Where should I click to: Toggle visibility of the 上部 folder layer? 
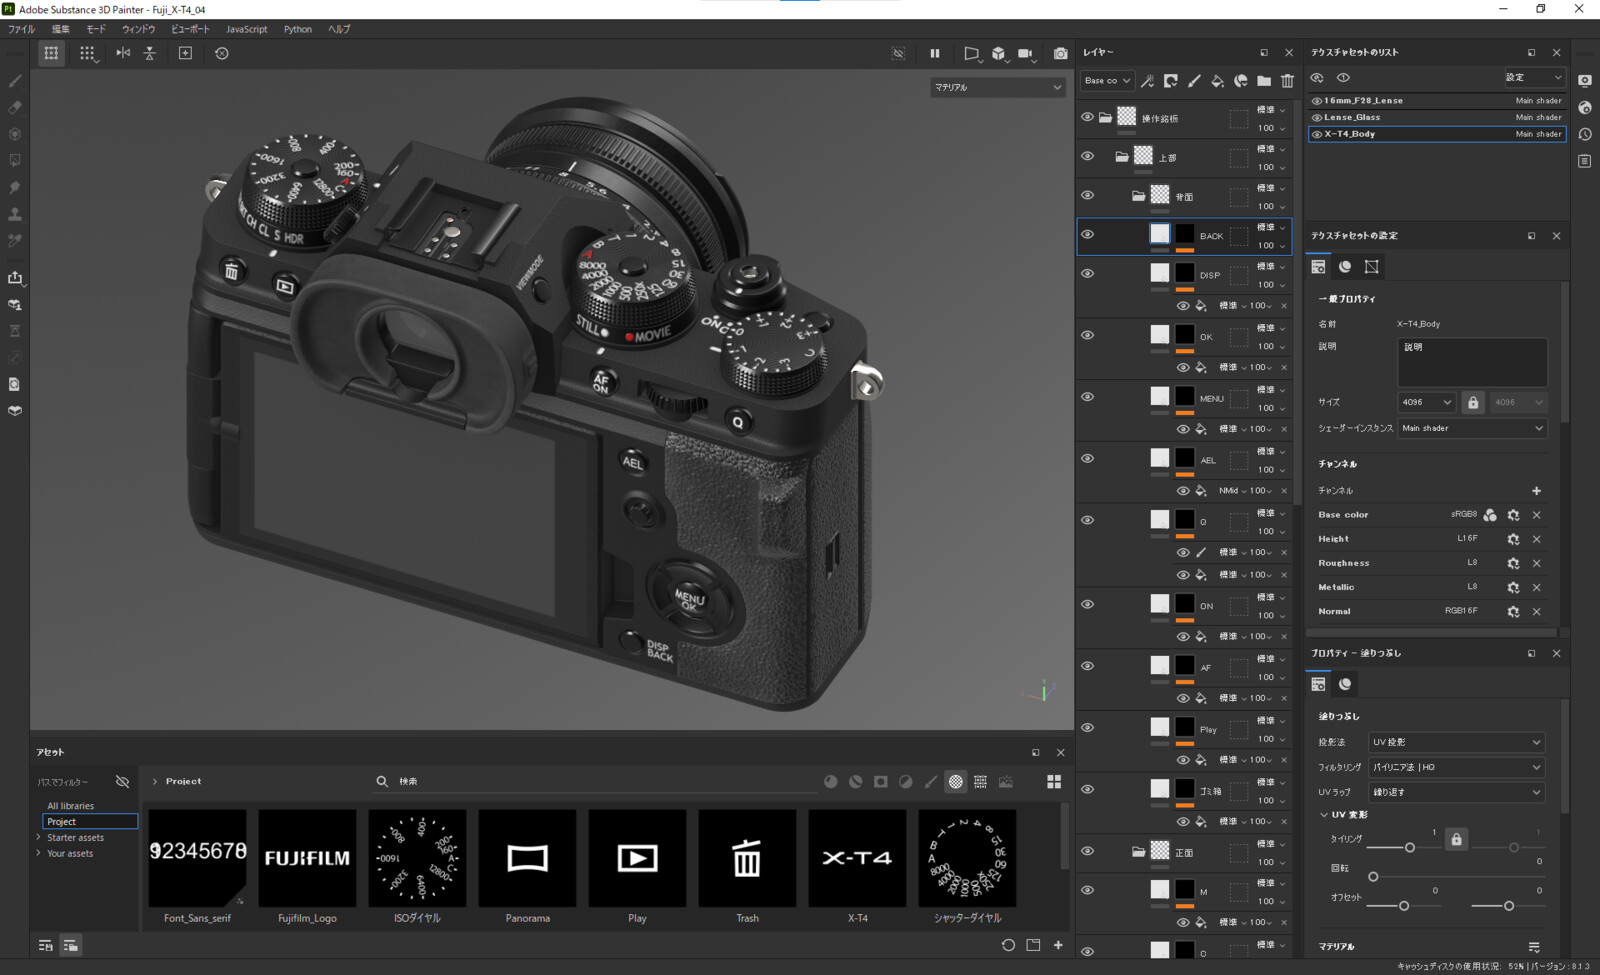click(x=1087, y=156)
